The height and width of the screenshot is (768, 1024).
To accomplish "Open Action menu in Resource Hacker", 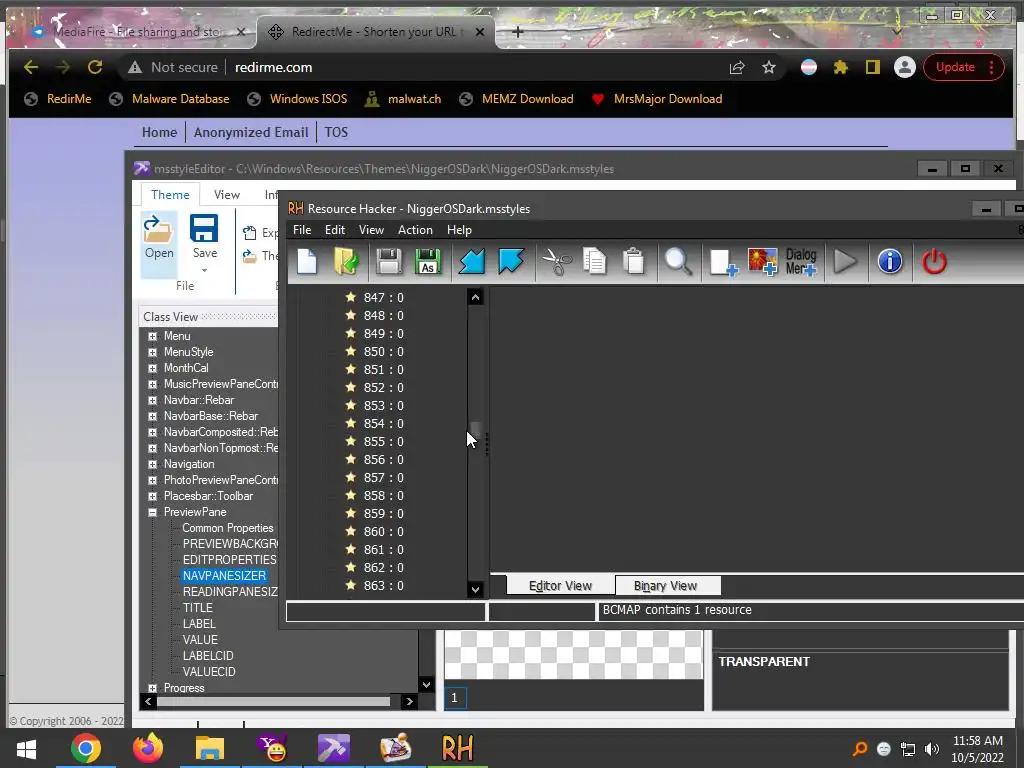I will 415,230.
